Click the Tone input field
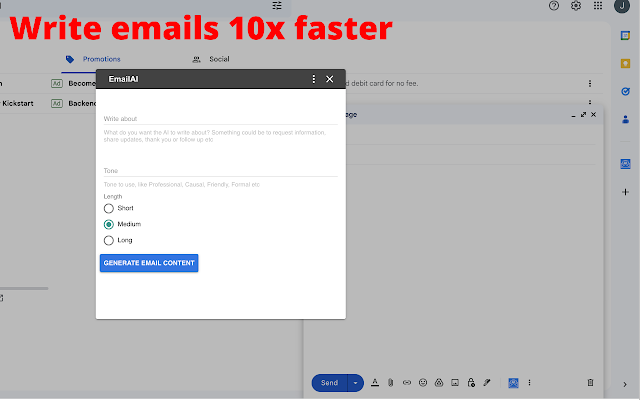 coord(220,171)
